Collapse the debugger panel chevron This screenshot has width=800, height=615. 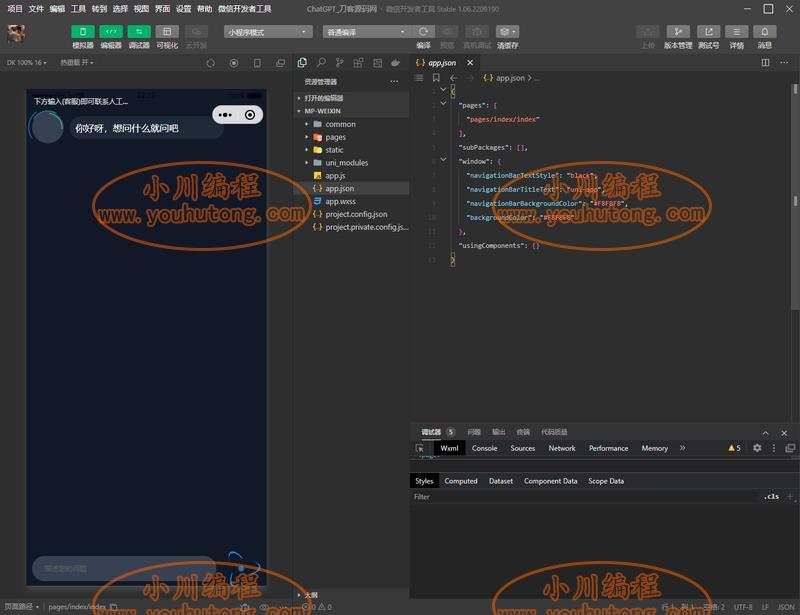click(765, 433)
